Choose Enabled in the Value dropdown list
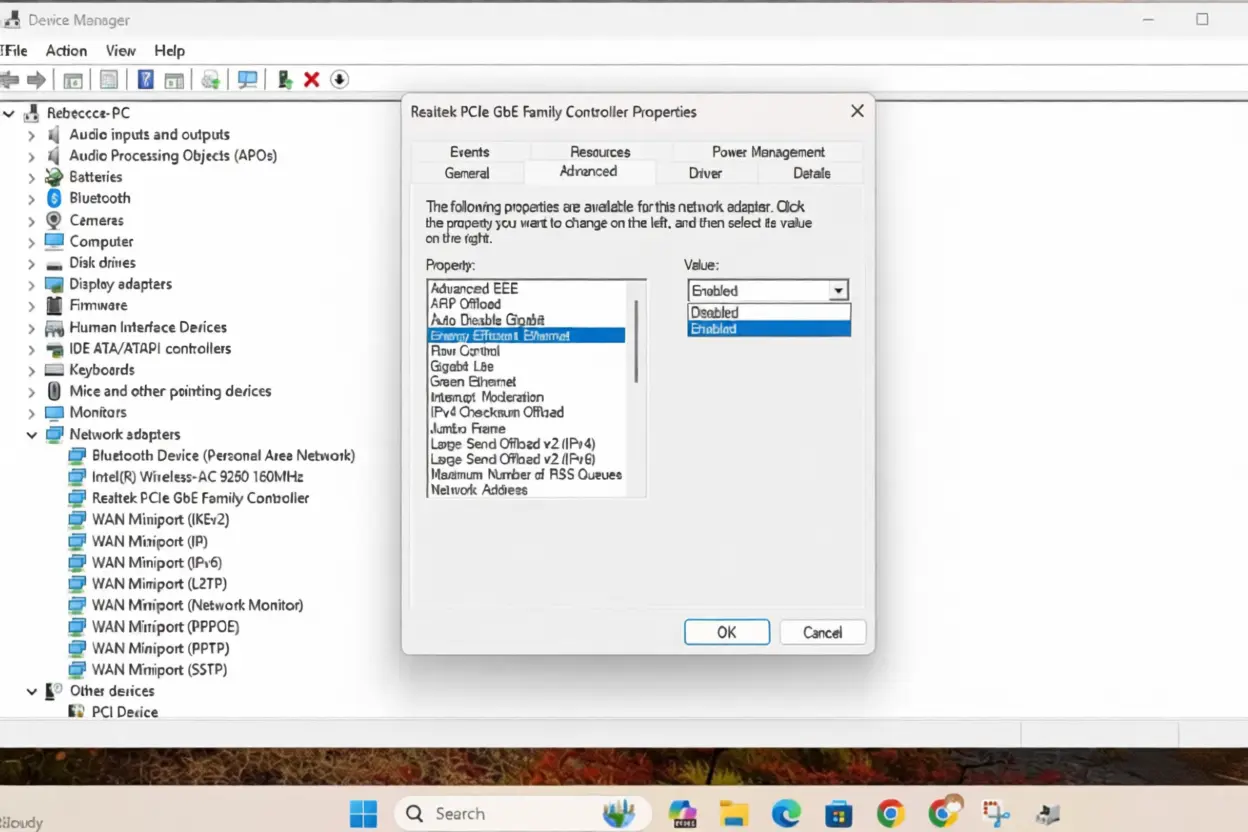Viewport: 1248px width, 832px height. (x=769, y=328)
